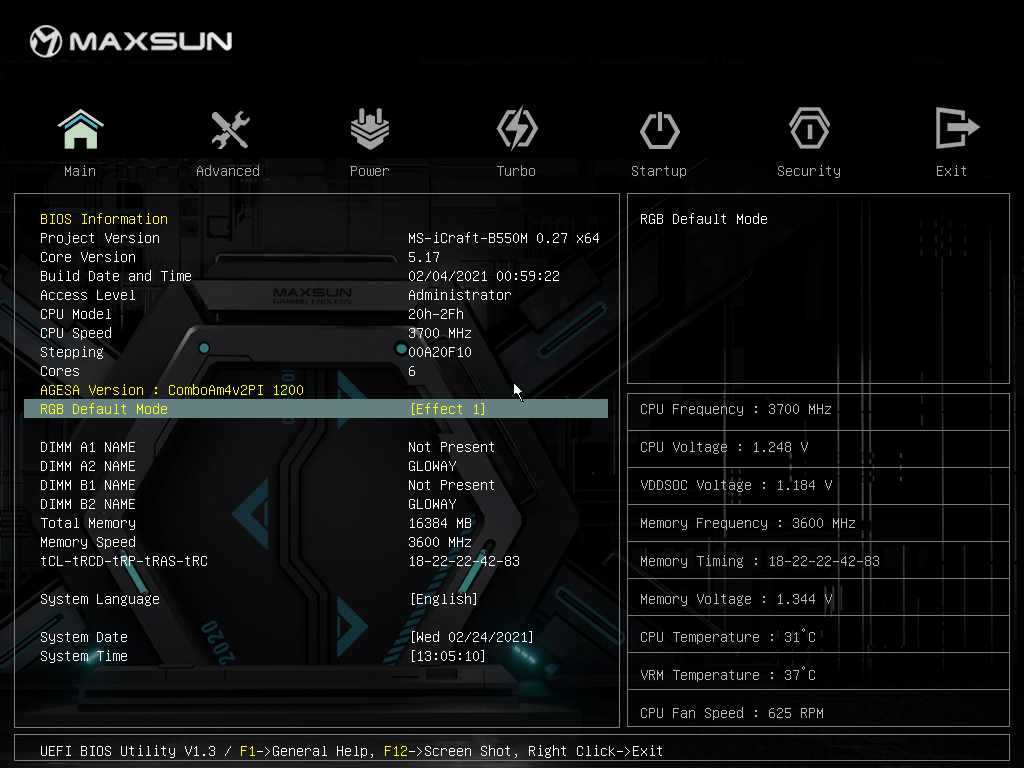Switch to the Main tab label
The width and height of the screenshot is (1024, 768).
80,171
